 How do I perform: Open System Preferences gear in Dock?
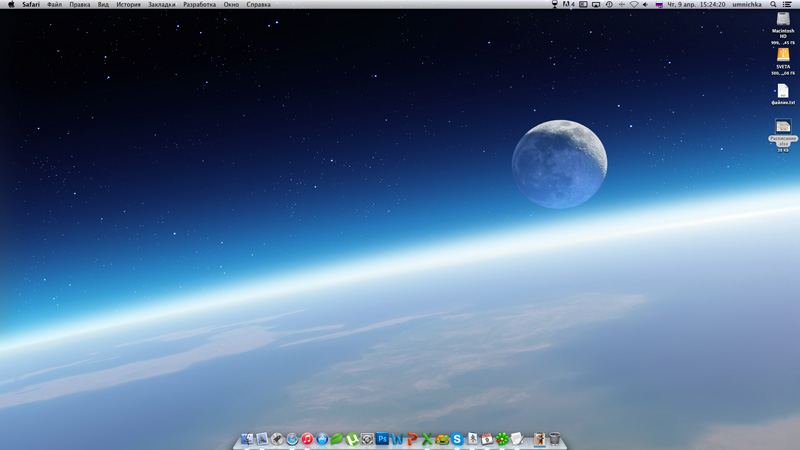point(367,439)
